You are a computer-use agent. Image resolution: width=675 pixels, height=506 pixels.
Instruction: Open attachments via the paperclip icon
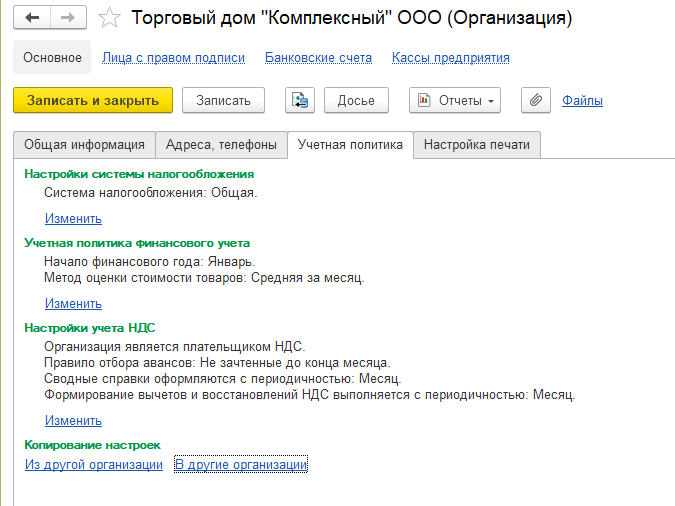tap(536, 100)
